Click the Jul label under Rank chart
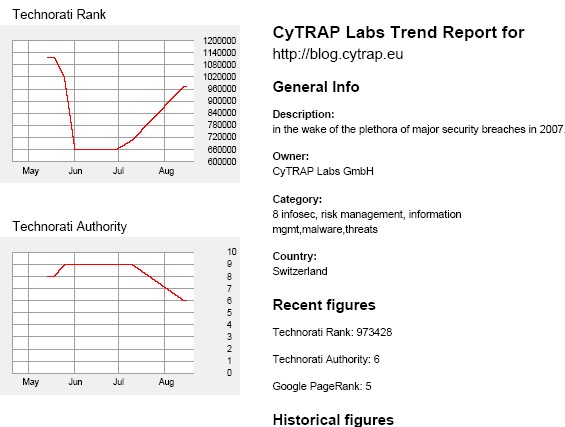Image resolution: width=565 pixels, height=427 pixels. point(118,171)
